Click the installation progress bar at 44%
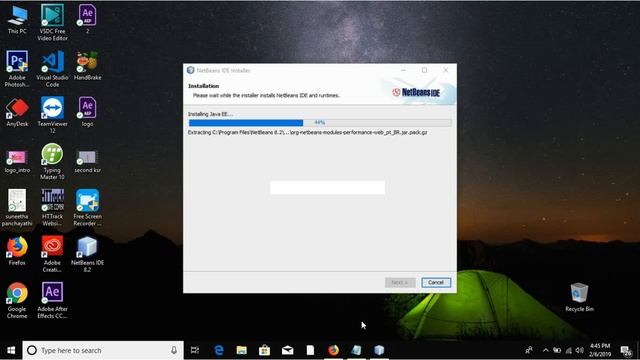This screenshot has width=640, height=360. [320, 122]
